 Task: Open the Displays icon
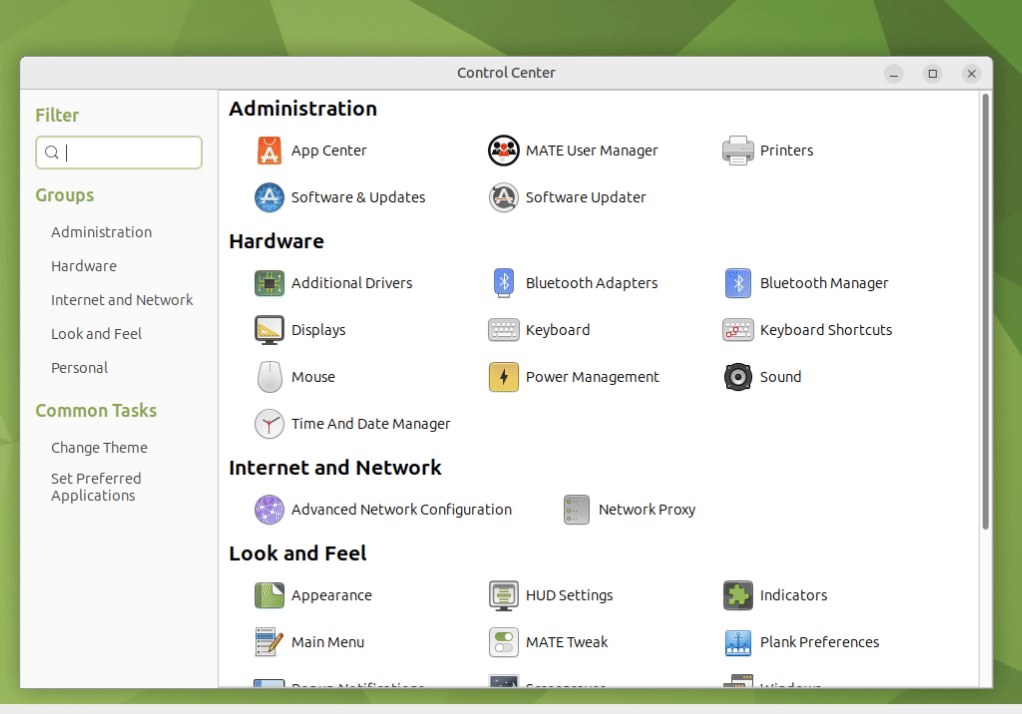[269, 330]
